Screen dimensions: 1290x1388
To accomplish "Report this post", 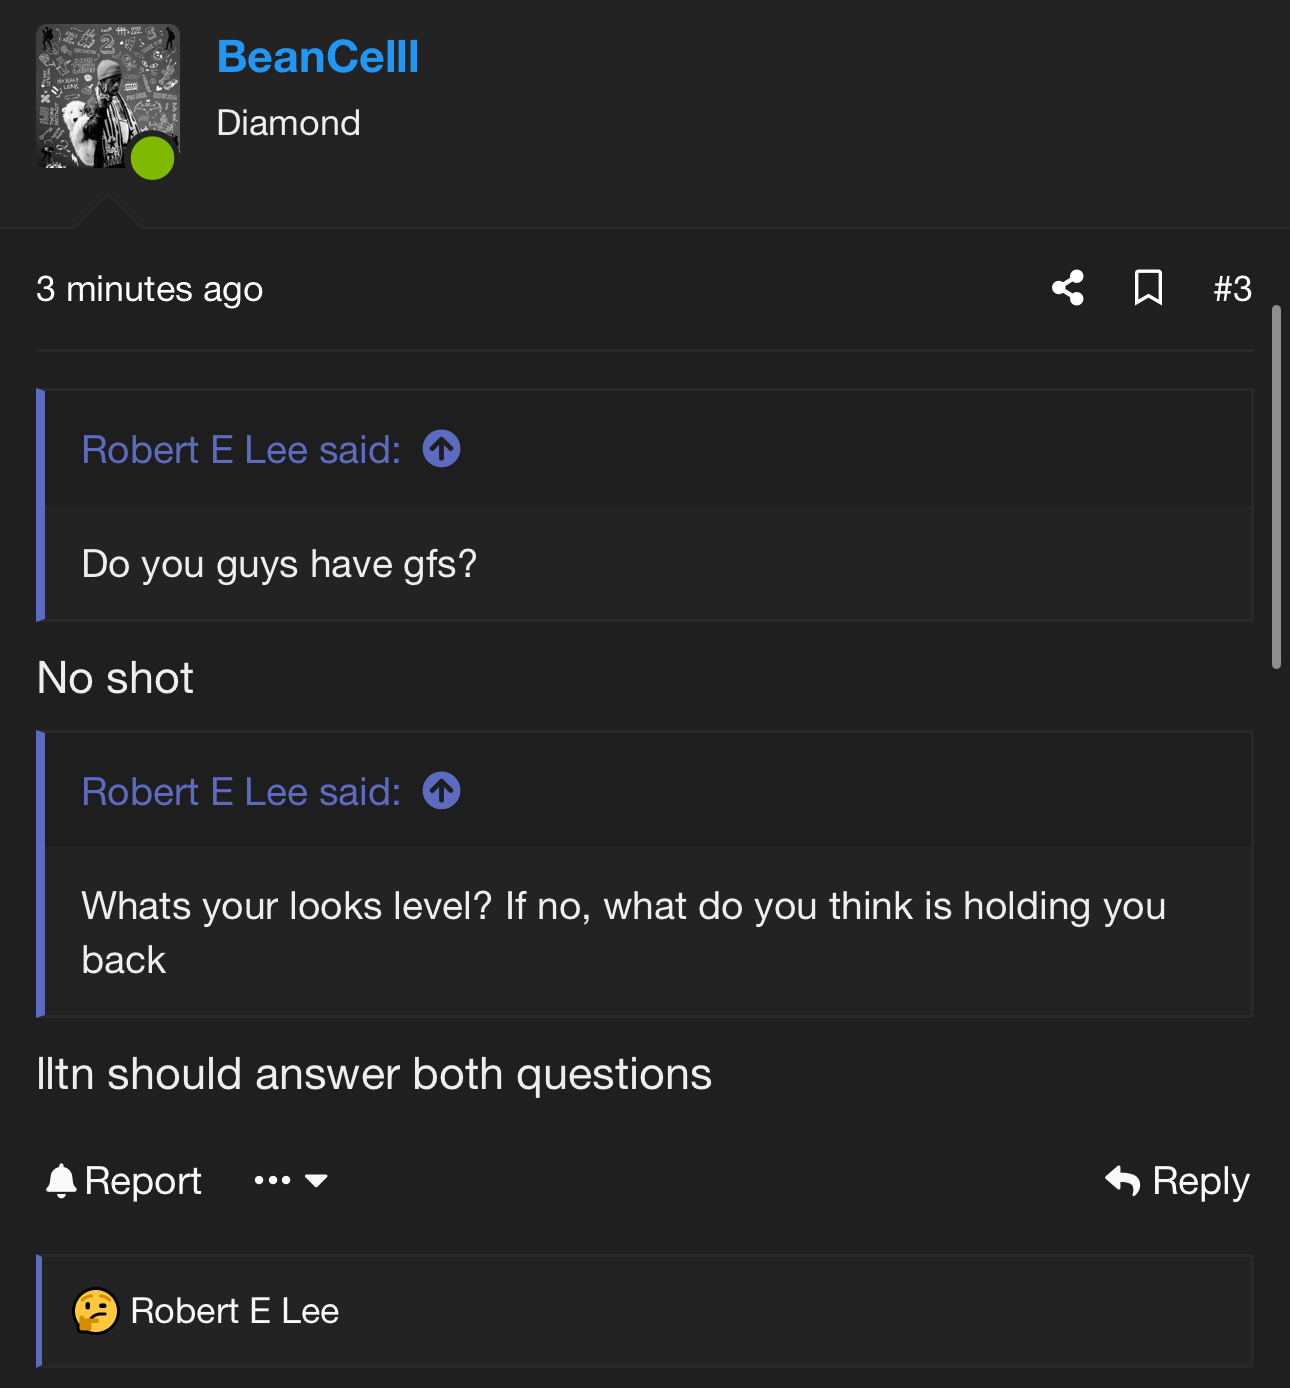I will click(124, 1181).
